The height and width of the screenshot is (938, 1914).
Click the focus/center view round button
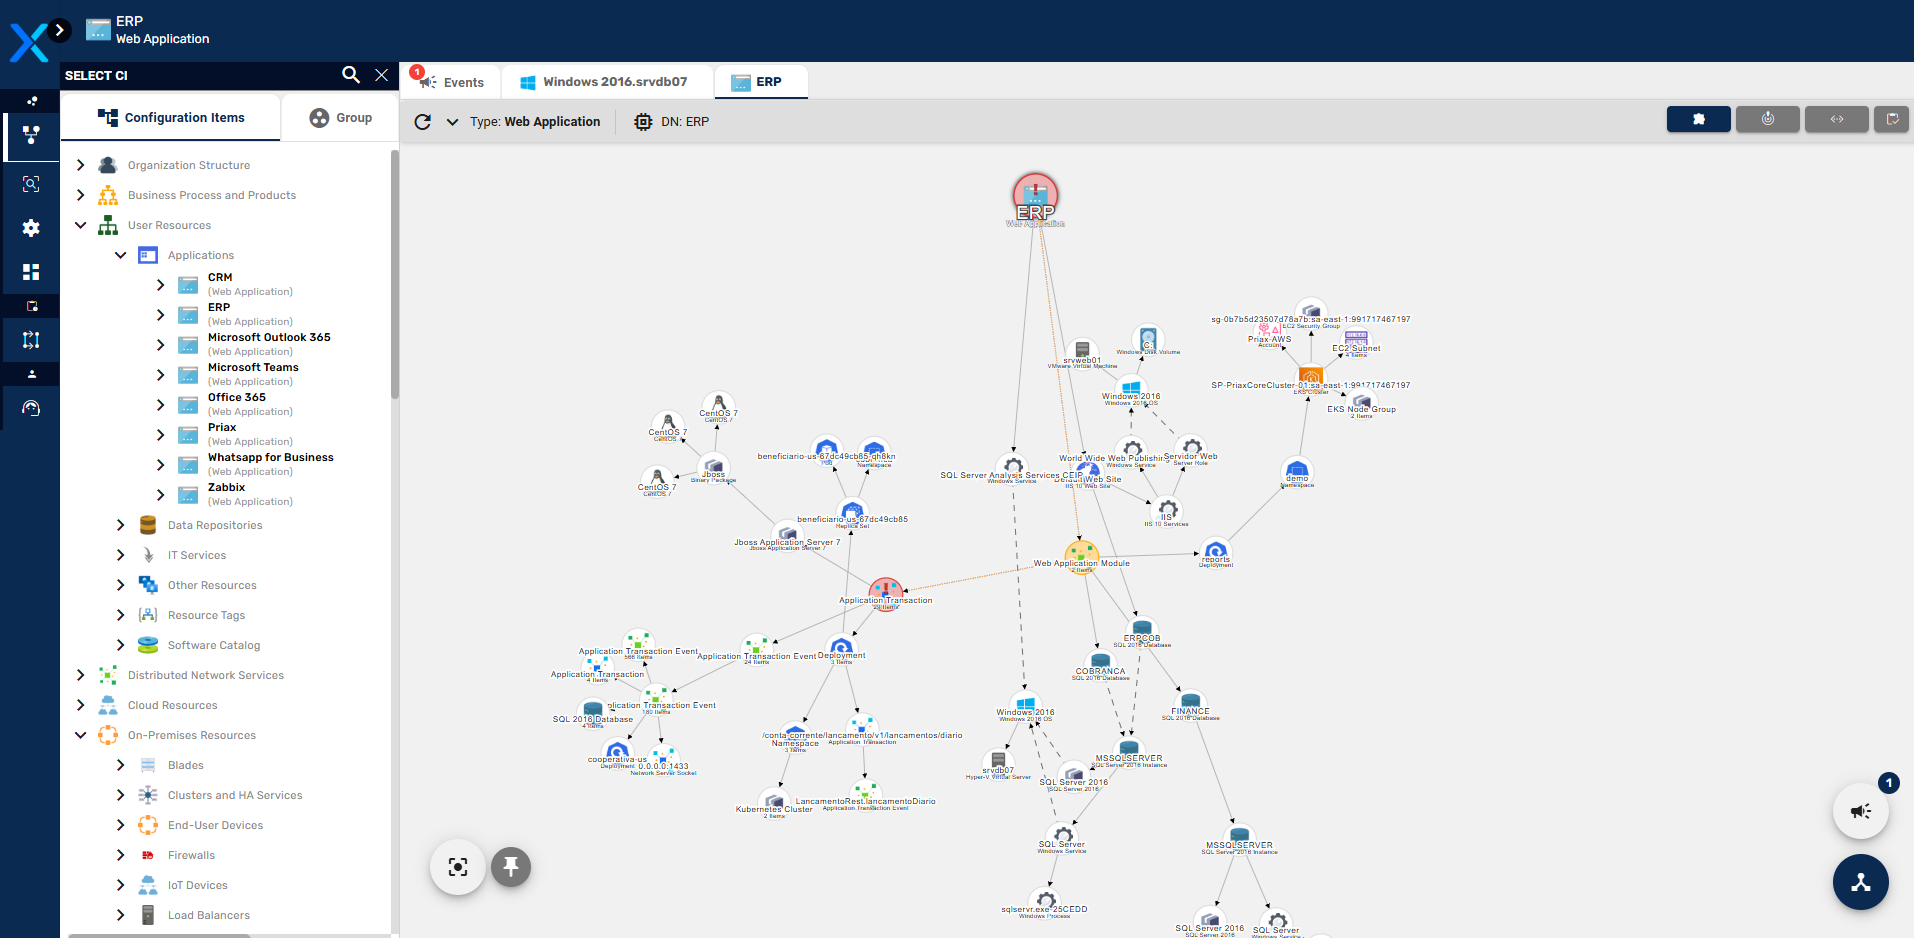(x=458, y=867)
